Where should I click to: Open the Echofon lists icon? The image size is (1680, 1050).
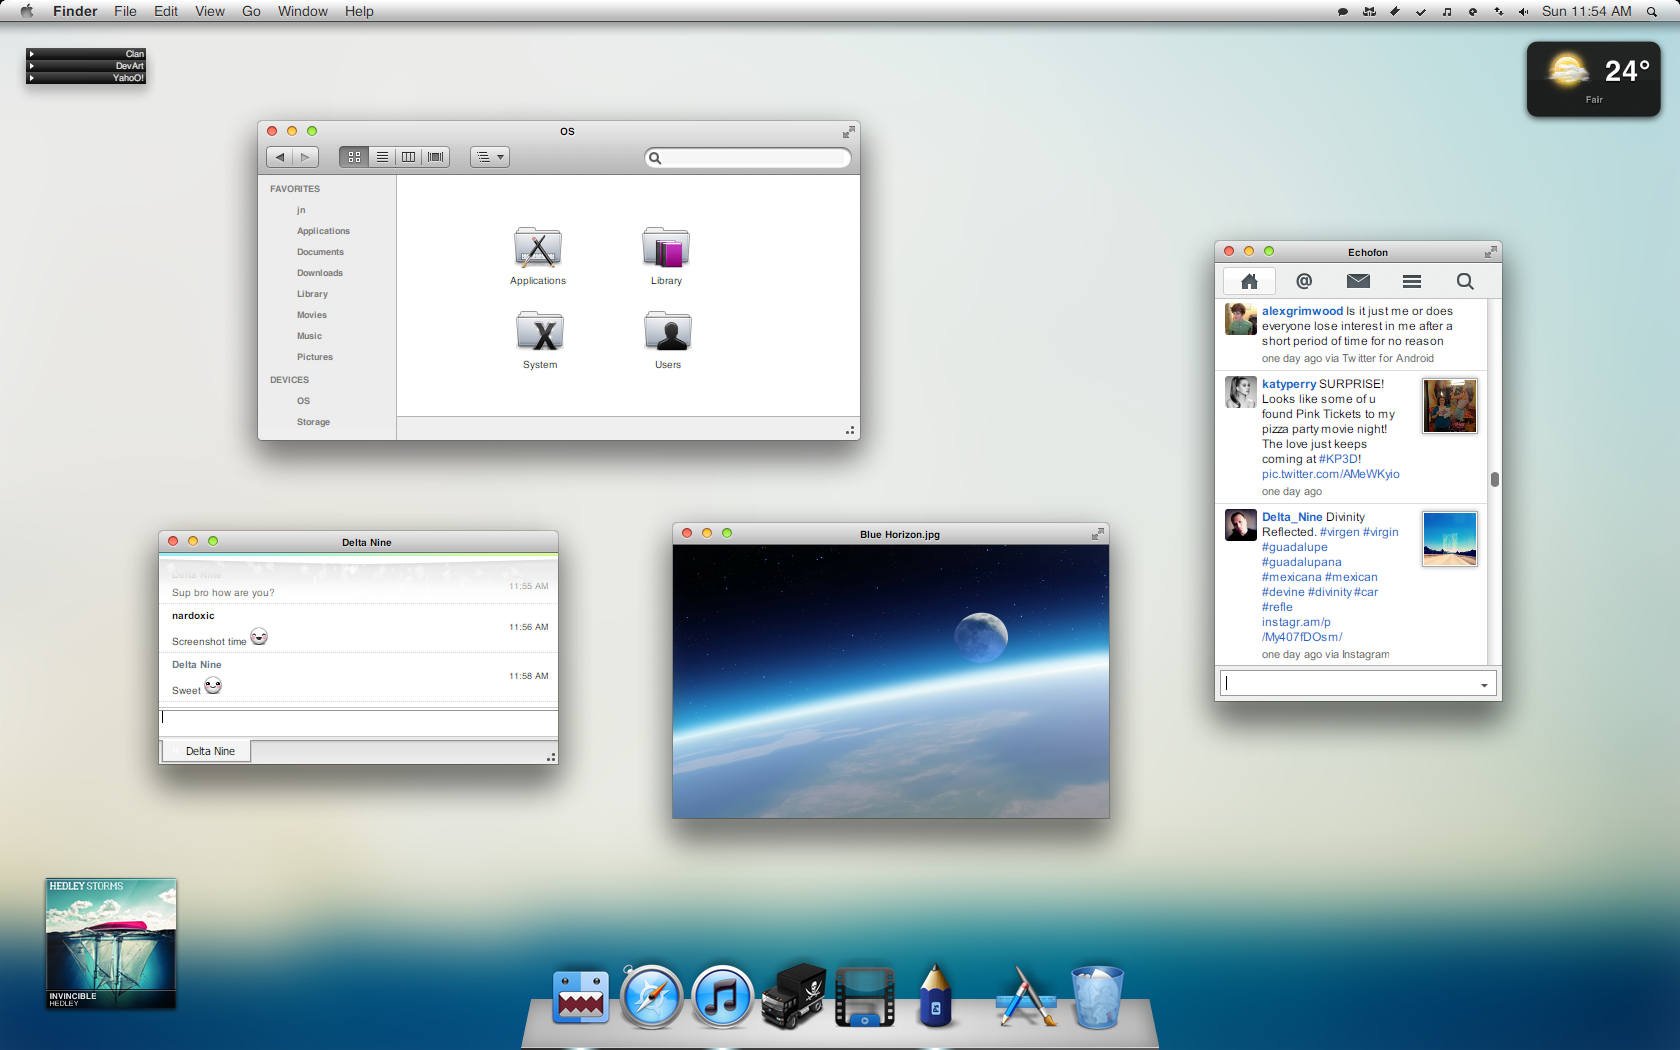tap(1412, 282)
